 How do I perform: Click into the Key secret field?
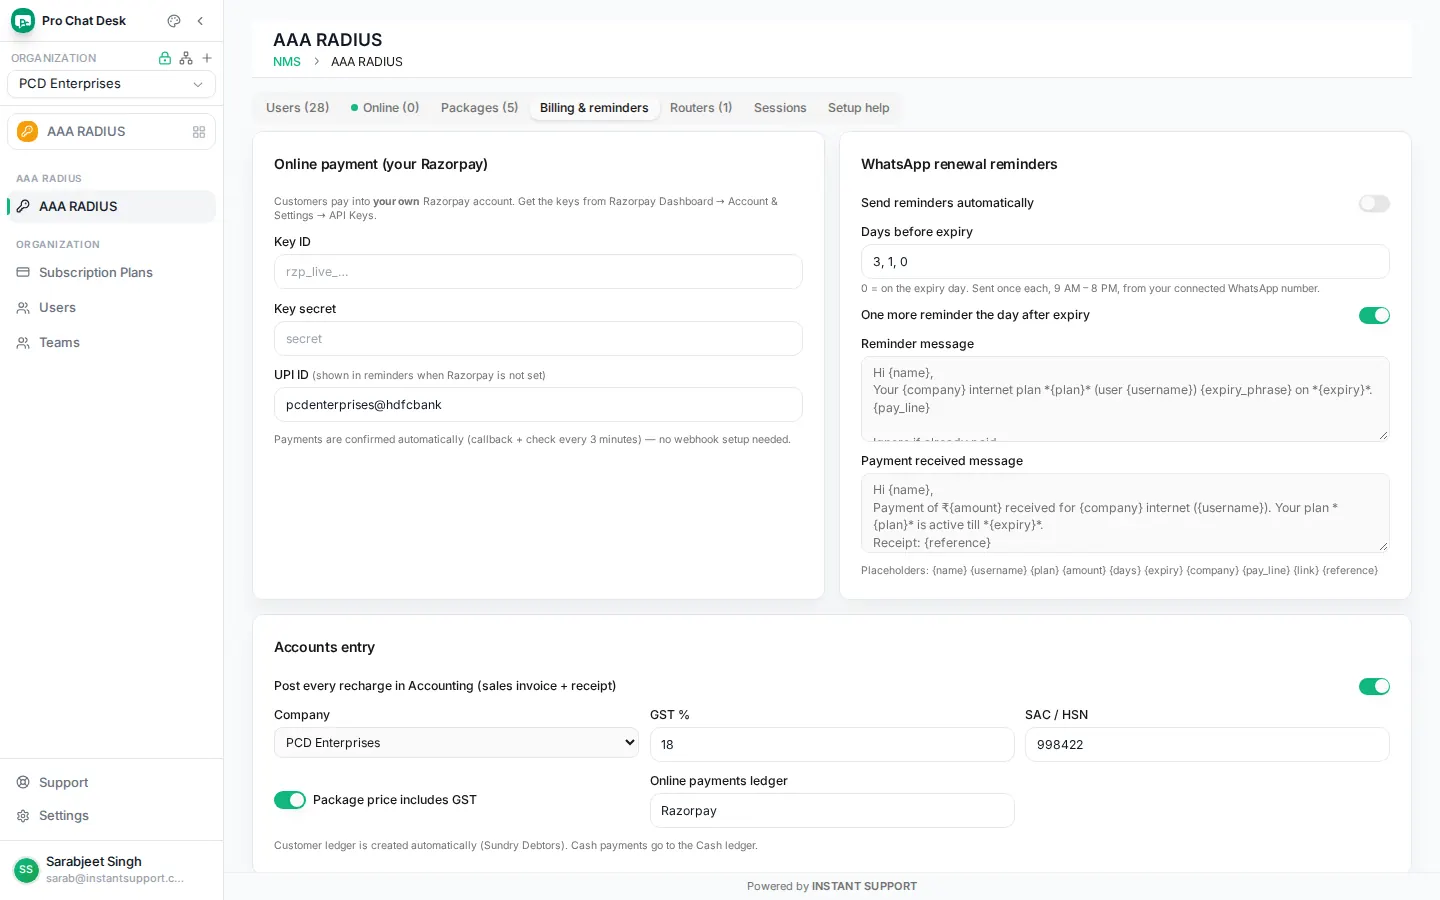tap(538, 339)
